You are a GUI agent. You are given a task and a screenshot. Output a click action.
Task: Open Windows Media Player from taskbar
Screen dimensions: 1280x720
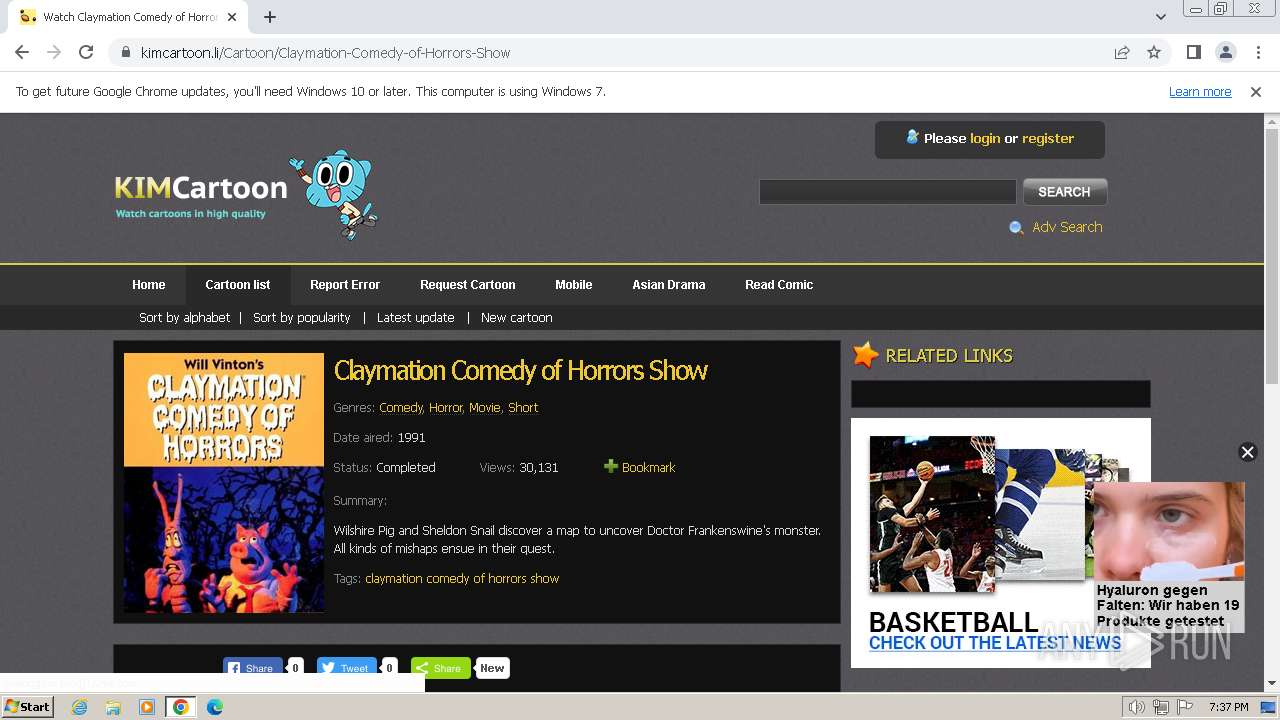[147, 706]
